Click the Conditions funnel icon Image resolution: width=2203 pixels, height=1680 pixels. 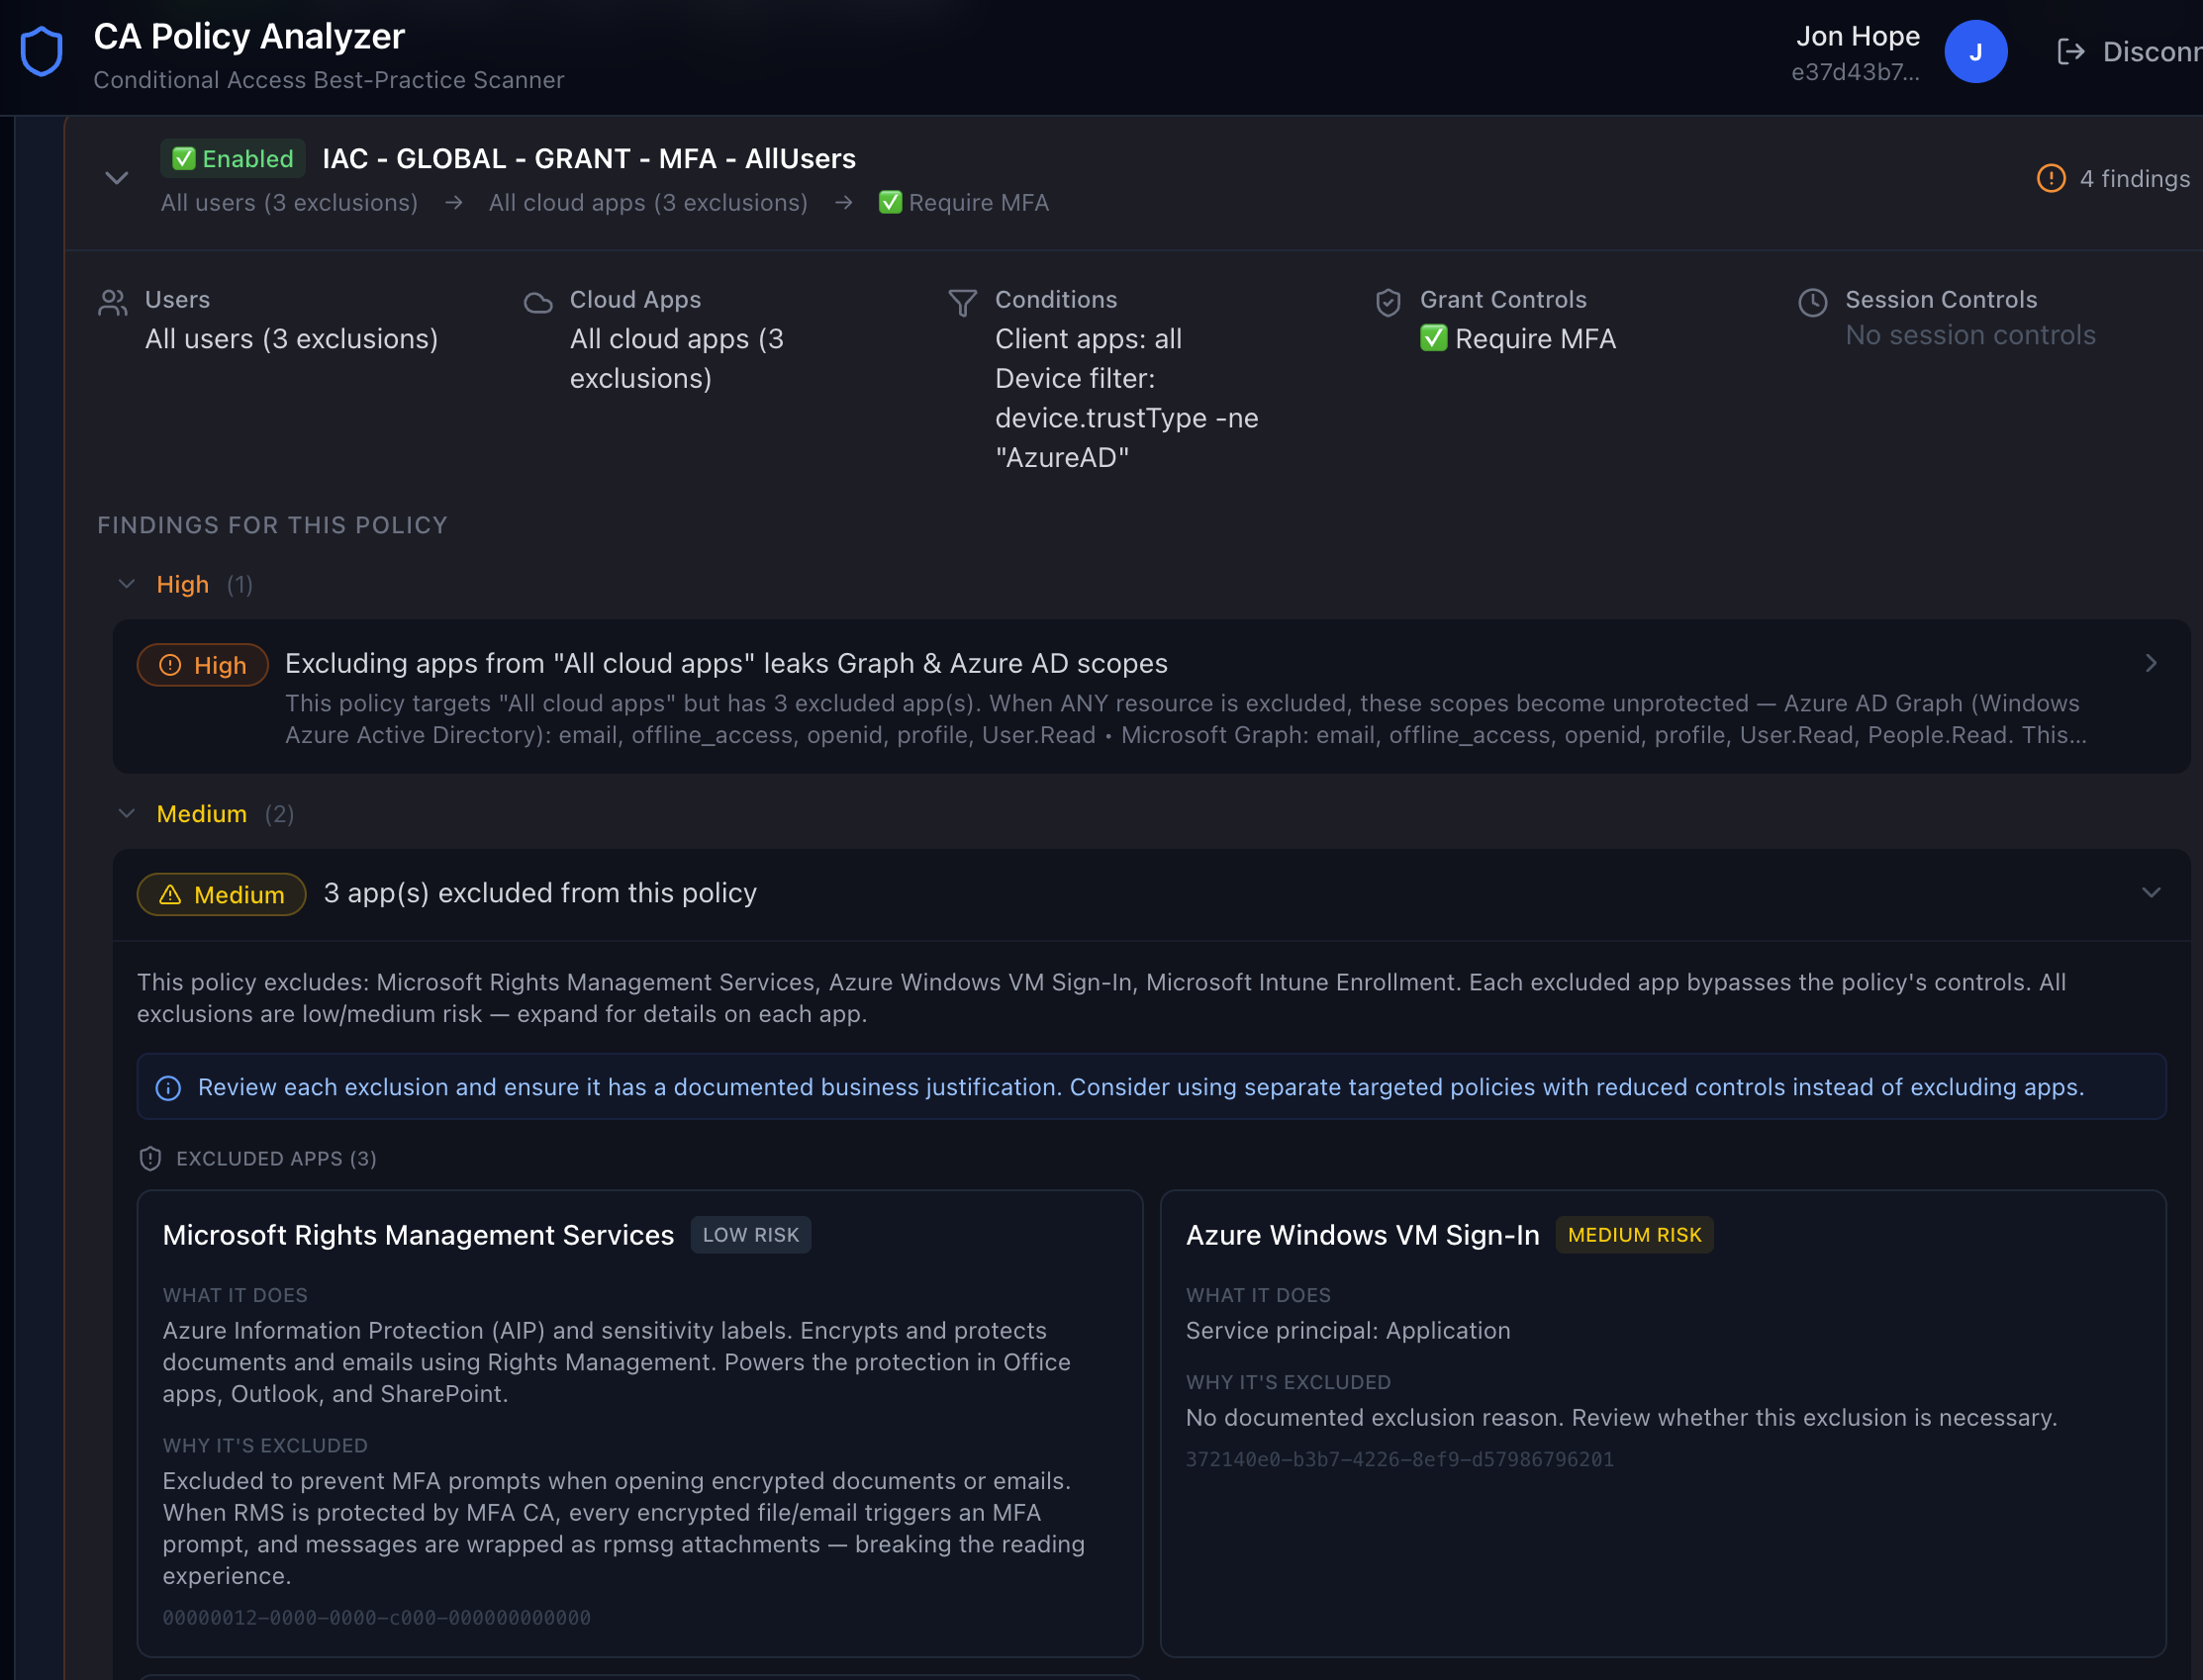coord(962,302)
